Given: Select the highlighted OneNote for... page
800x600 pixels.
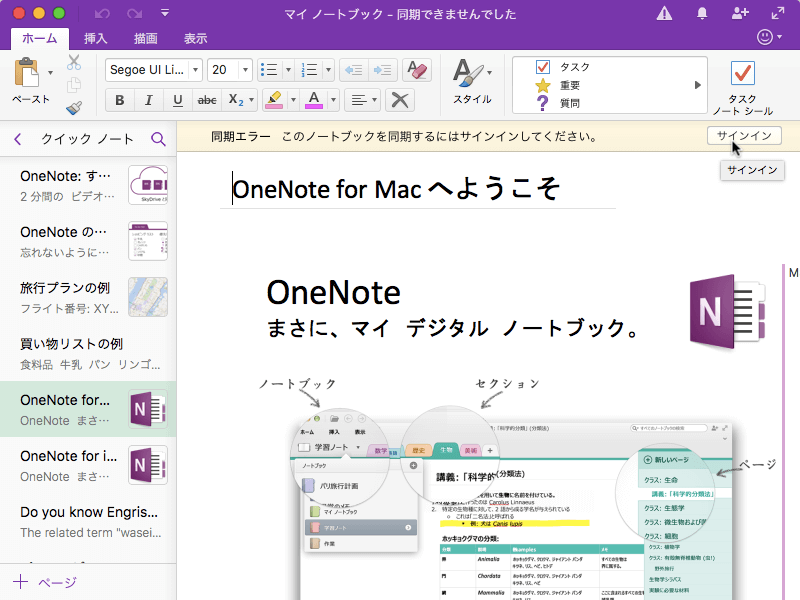Looking at the screenshot, I should [x=88, y=409].
